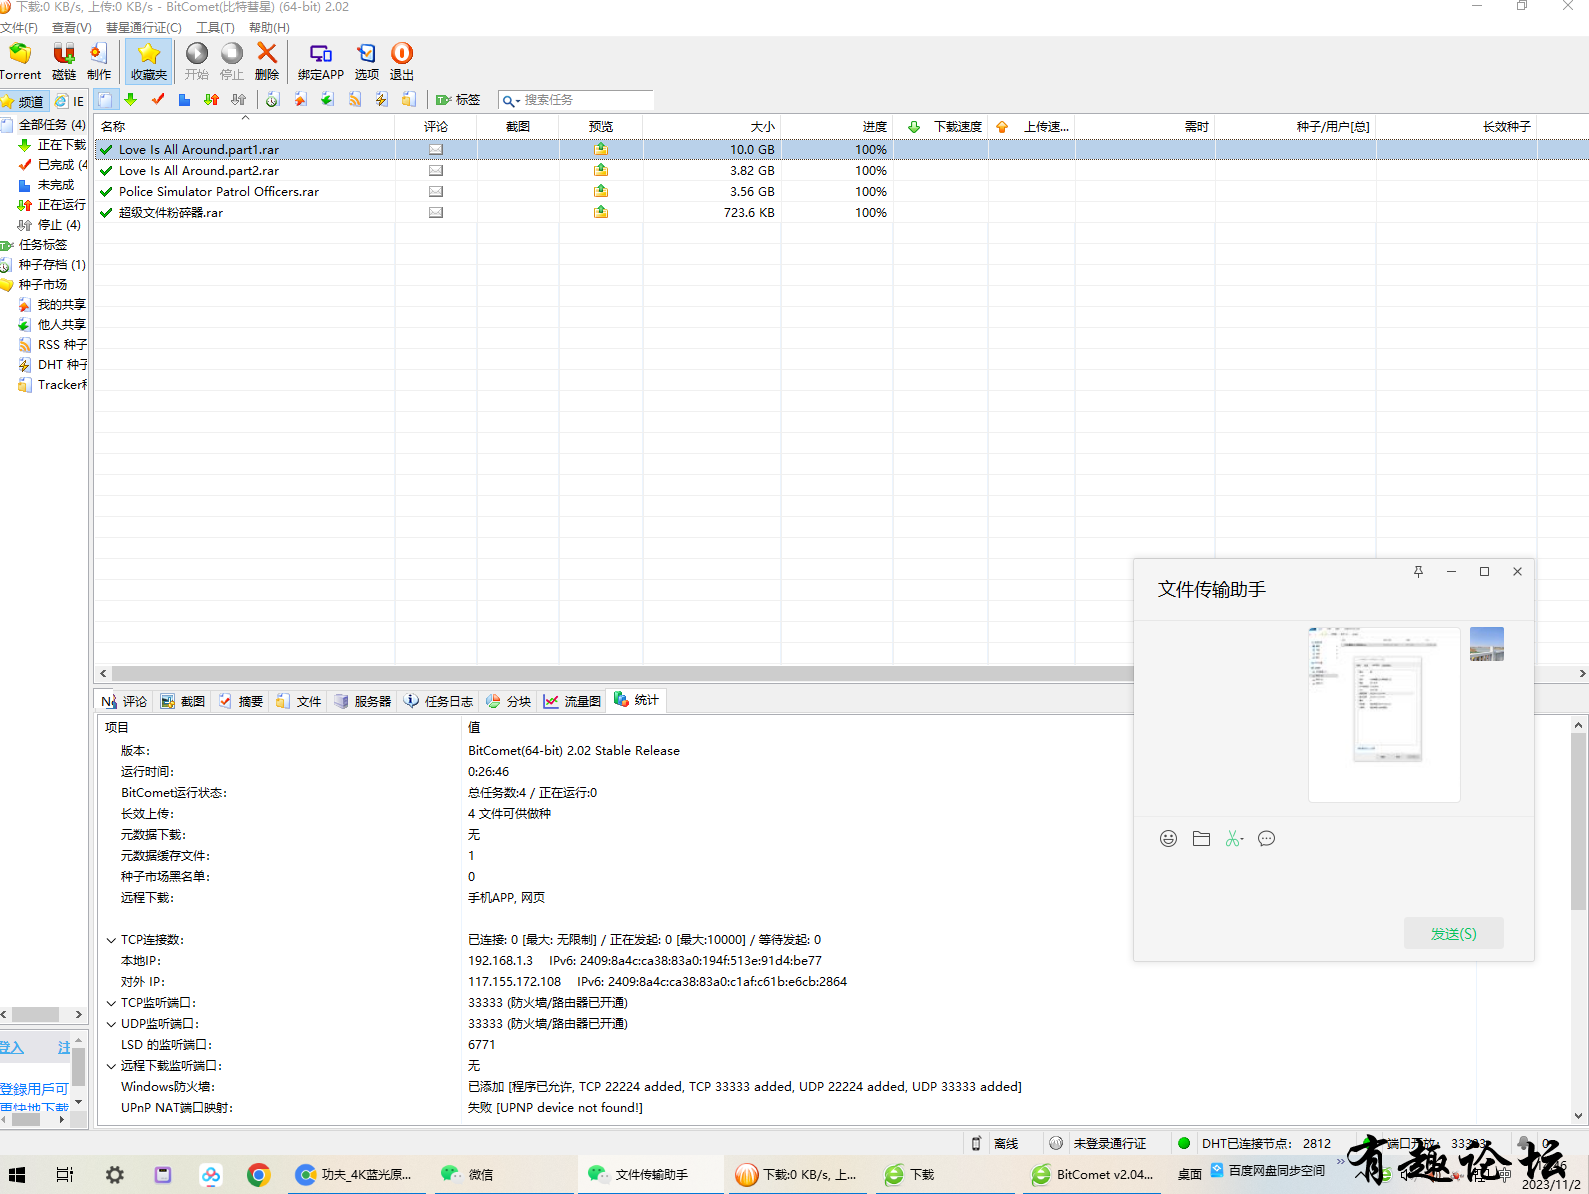Open the 分块 bottom tab
The width and height of the screenshot is (1589, 1194).
point(509,701)
